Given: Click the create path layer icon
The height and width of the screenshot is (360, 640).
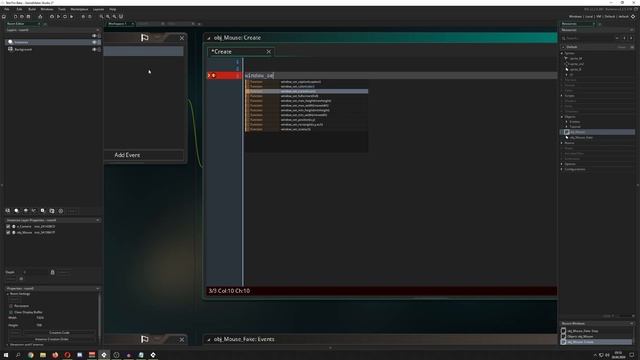Looking at the screenshot, I should tap(34, 211).
